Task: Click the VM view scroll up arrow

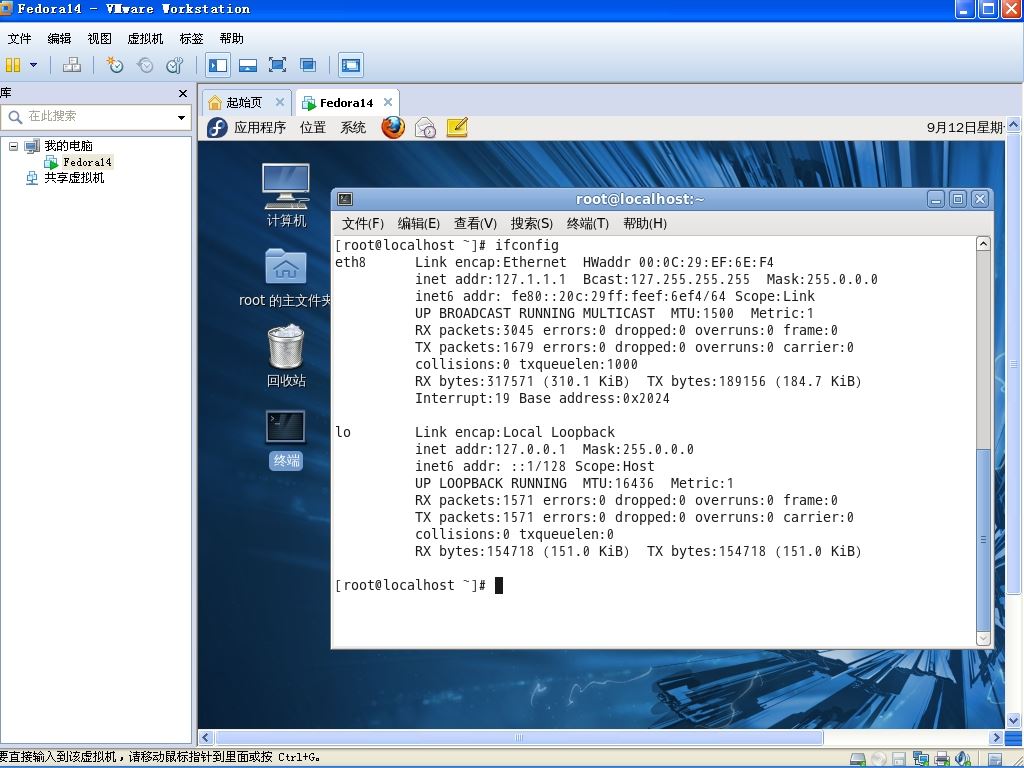Action: point(1014,124)
